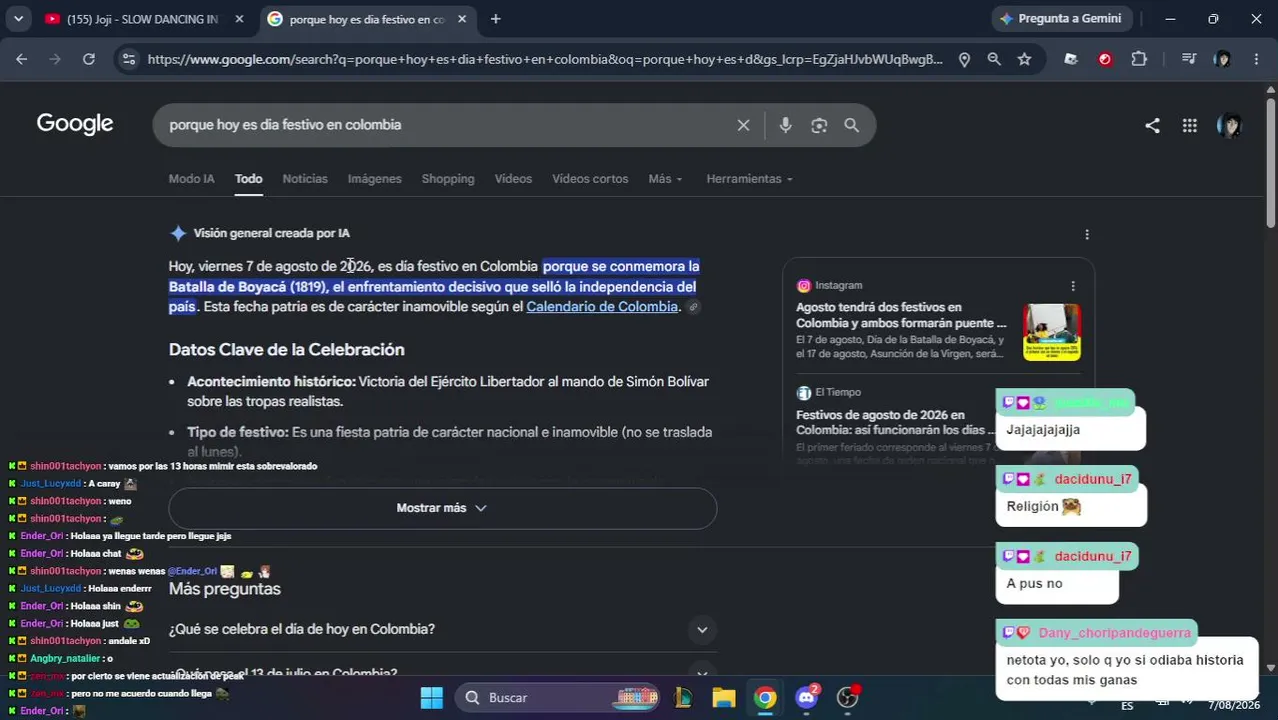
Task: Open the red circular extension icon
Action: [1105, 59]
